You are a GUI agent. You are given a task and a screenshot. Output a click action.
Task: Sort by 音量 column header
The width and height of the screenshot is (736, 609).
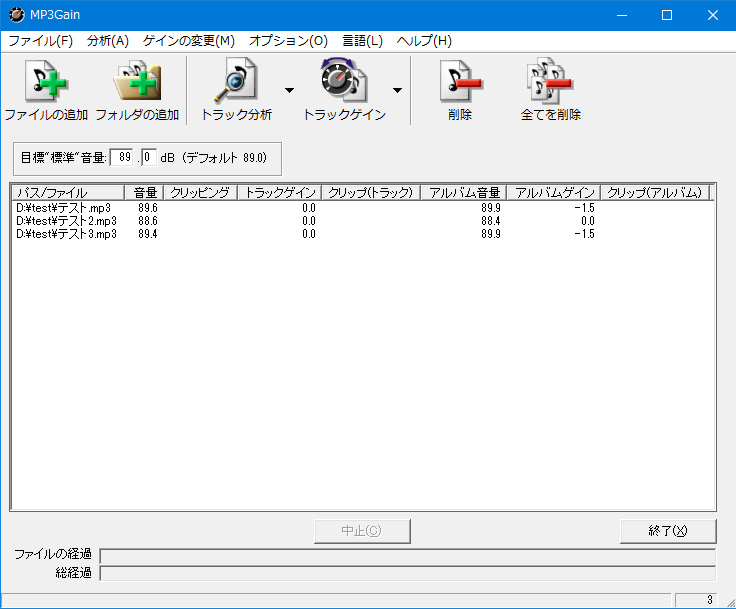click(144, 193)
